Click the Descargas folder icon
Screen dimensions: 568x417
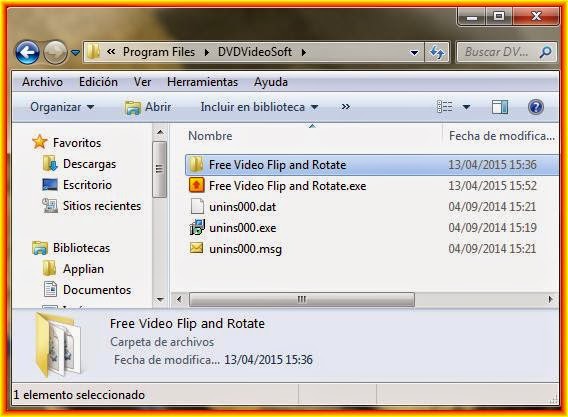(50, 164)
